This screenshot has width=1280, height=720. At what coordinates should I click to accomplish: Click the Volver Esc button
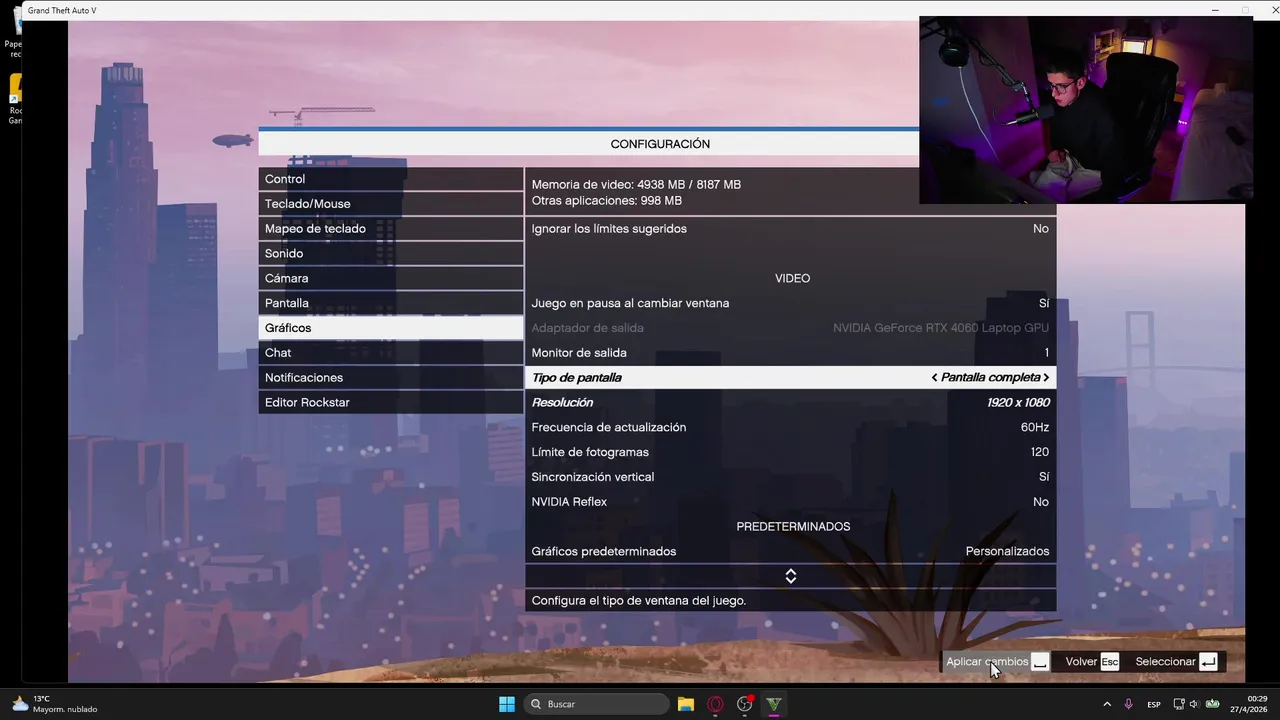(x=1092, y=662)
